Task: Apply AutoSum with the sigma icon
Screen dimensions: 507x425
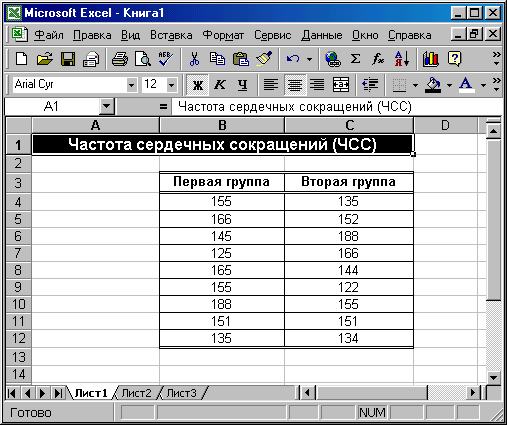Action: pyautogui.click(x=355, y=59)
